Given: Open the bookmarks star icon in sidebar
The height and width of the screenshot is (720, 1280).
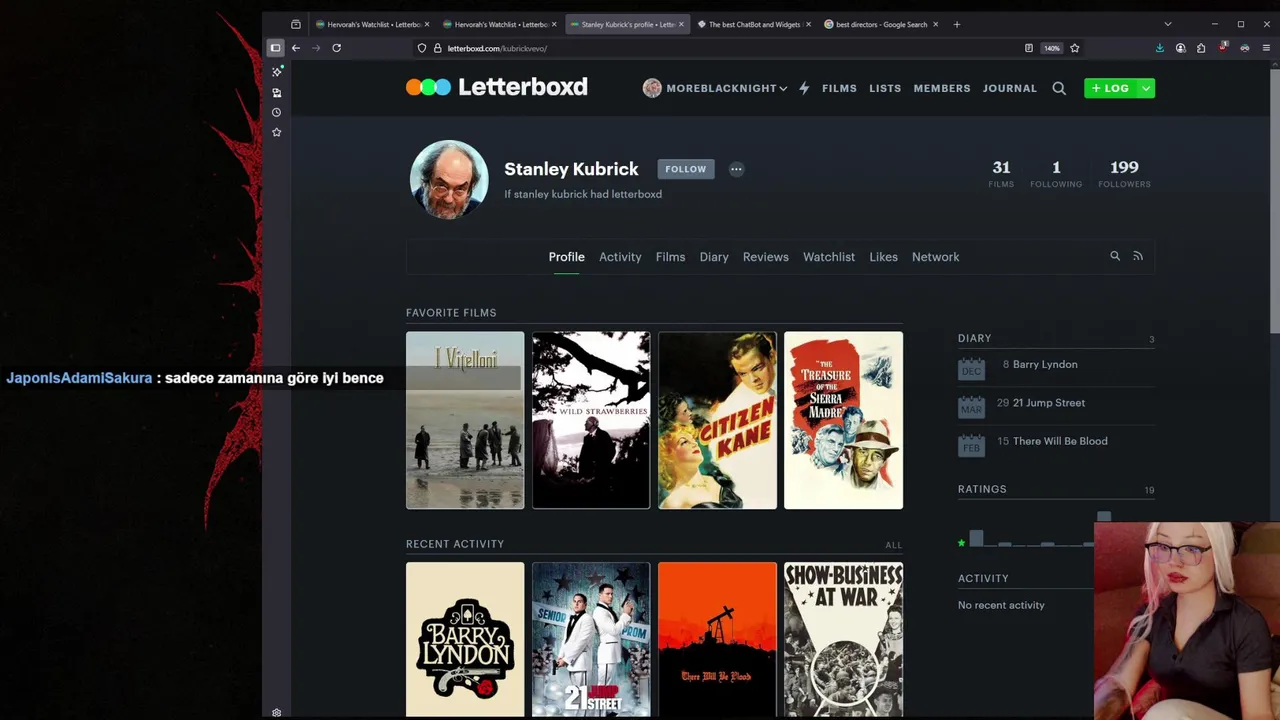Looking at the screenshot, I should (x=277, y=132).
